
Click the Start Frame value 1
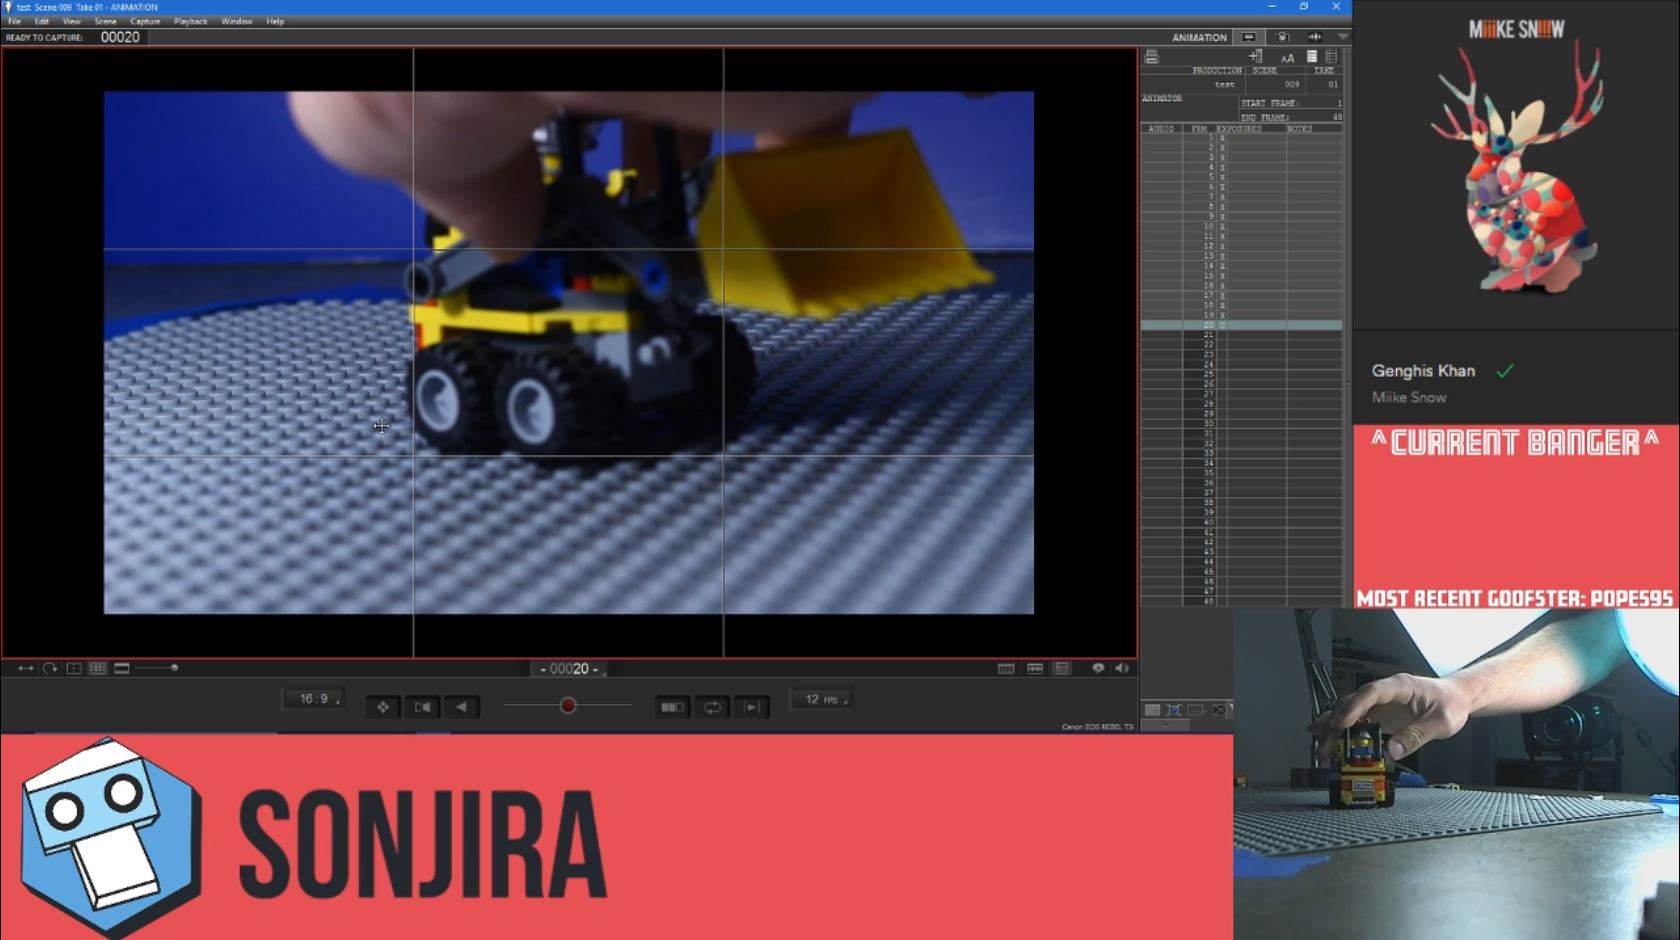point(1339,103)
